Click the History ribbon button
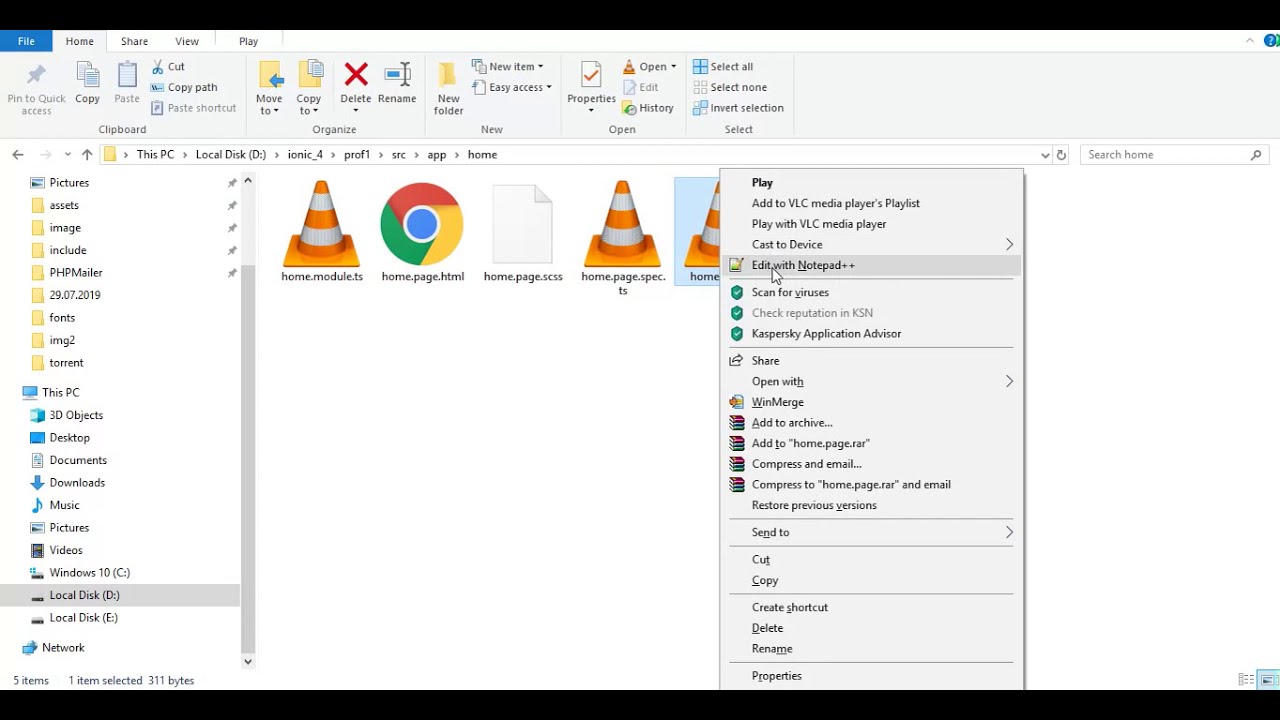1280x720 pixels. click(x=648, y=108)
